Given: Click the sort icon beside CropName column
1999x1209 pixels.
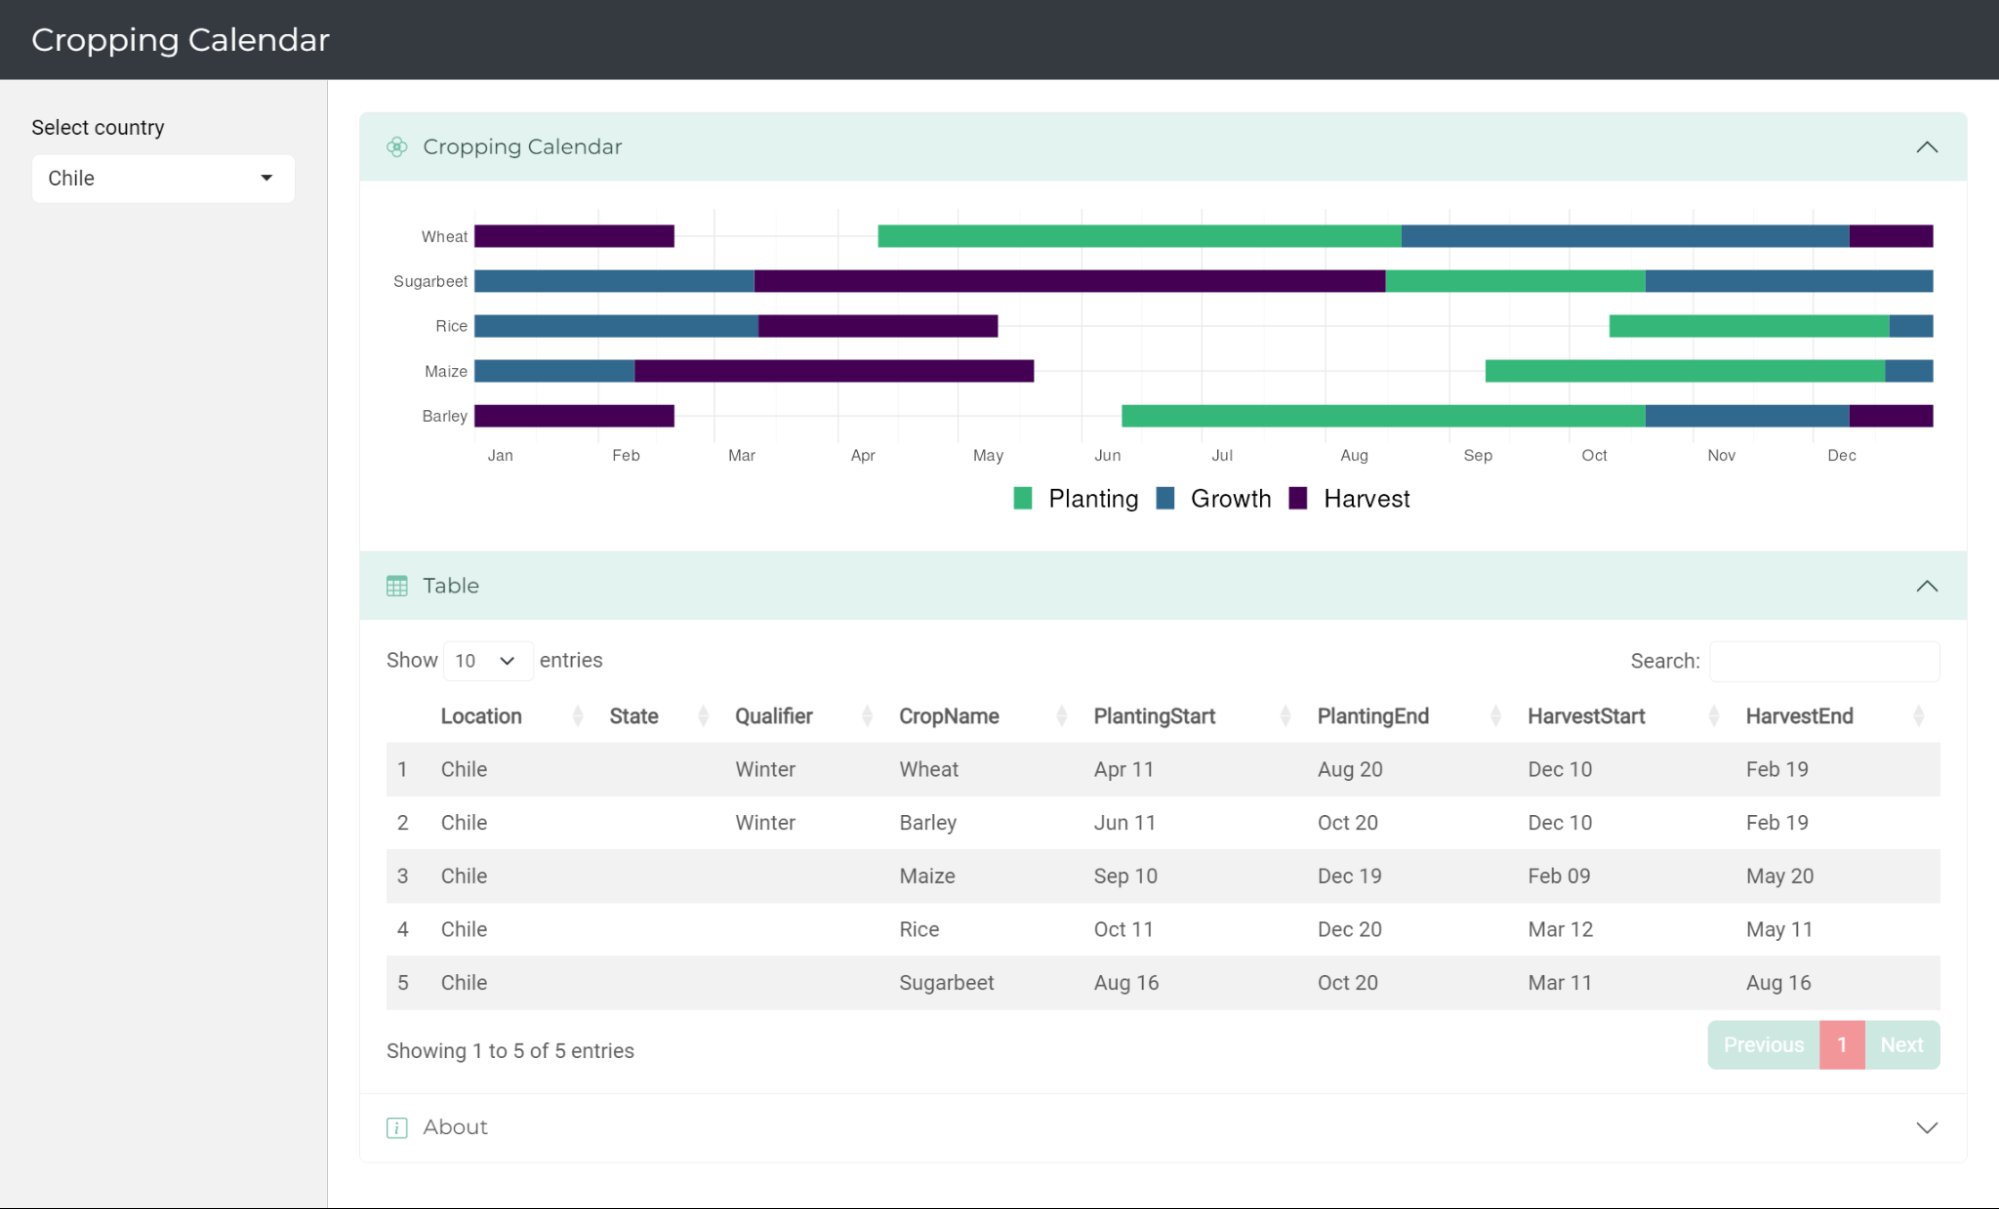Looking at the screenshot, I should click(x=1062, y=716).
